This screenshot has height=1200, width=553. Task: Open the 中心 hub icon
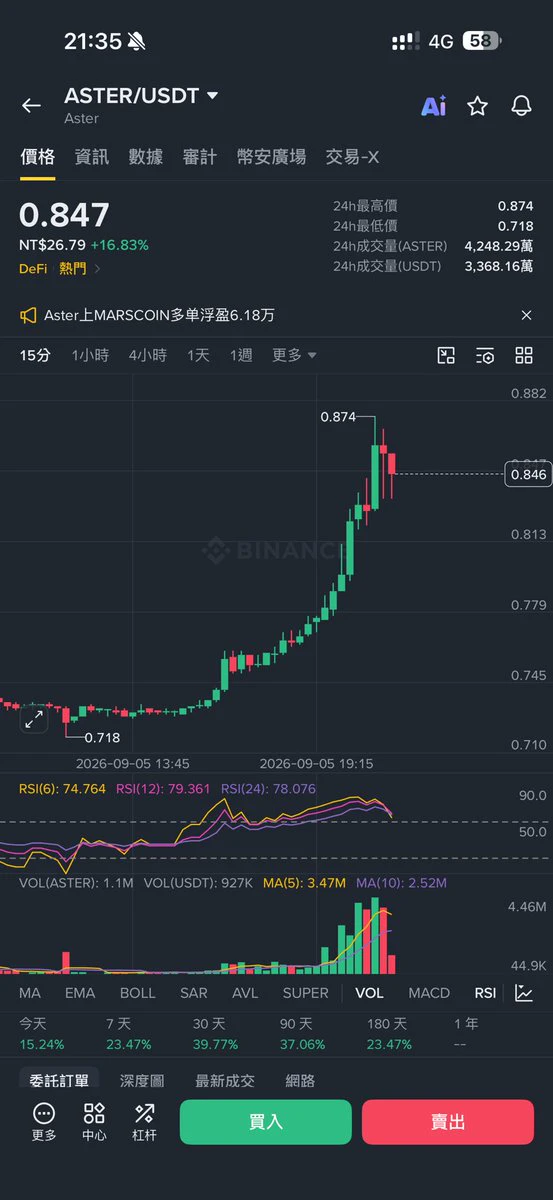click(x=94, y=1121)
